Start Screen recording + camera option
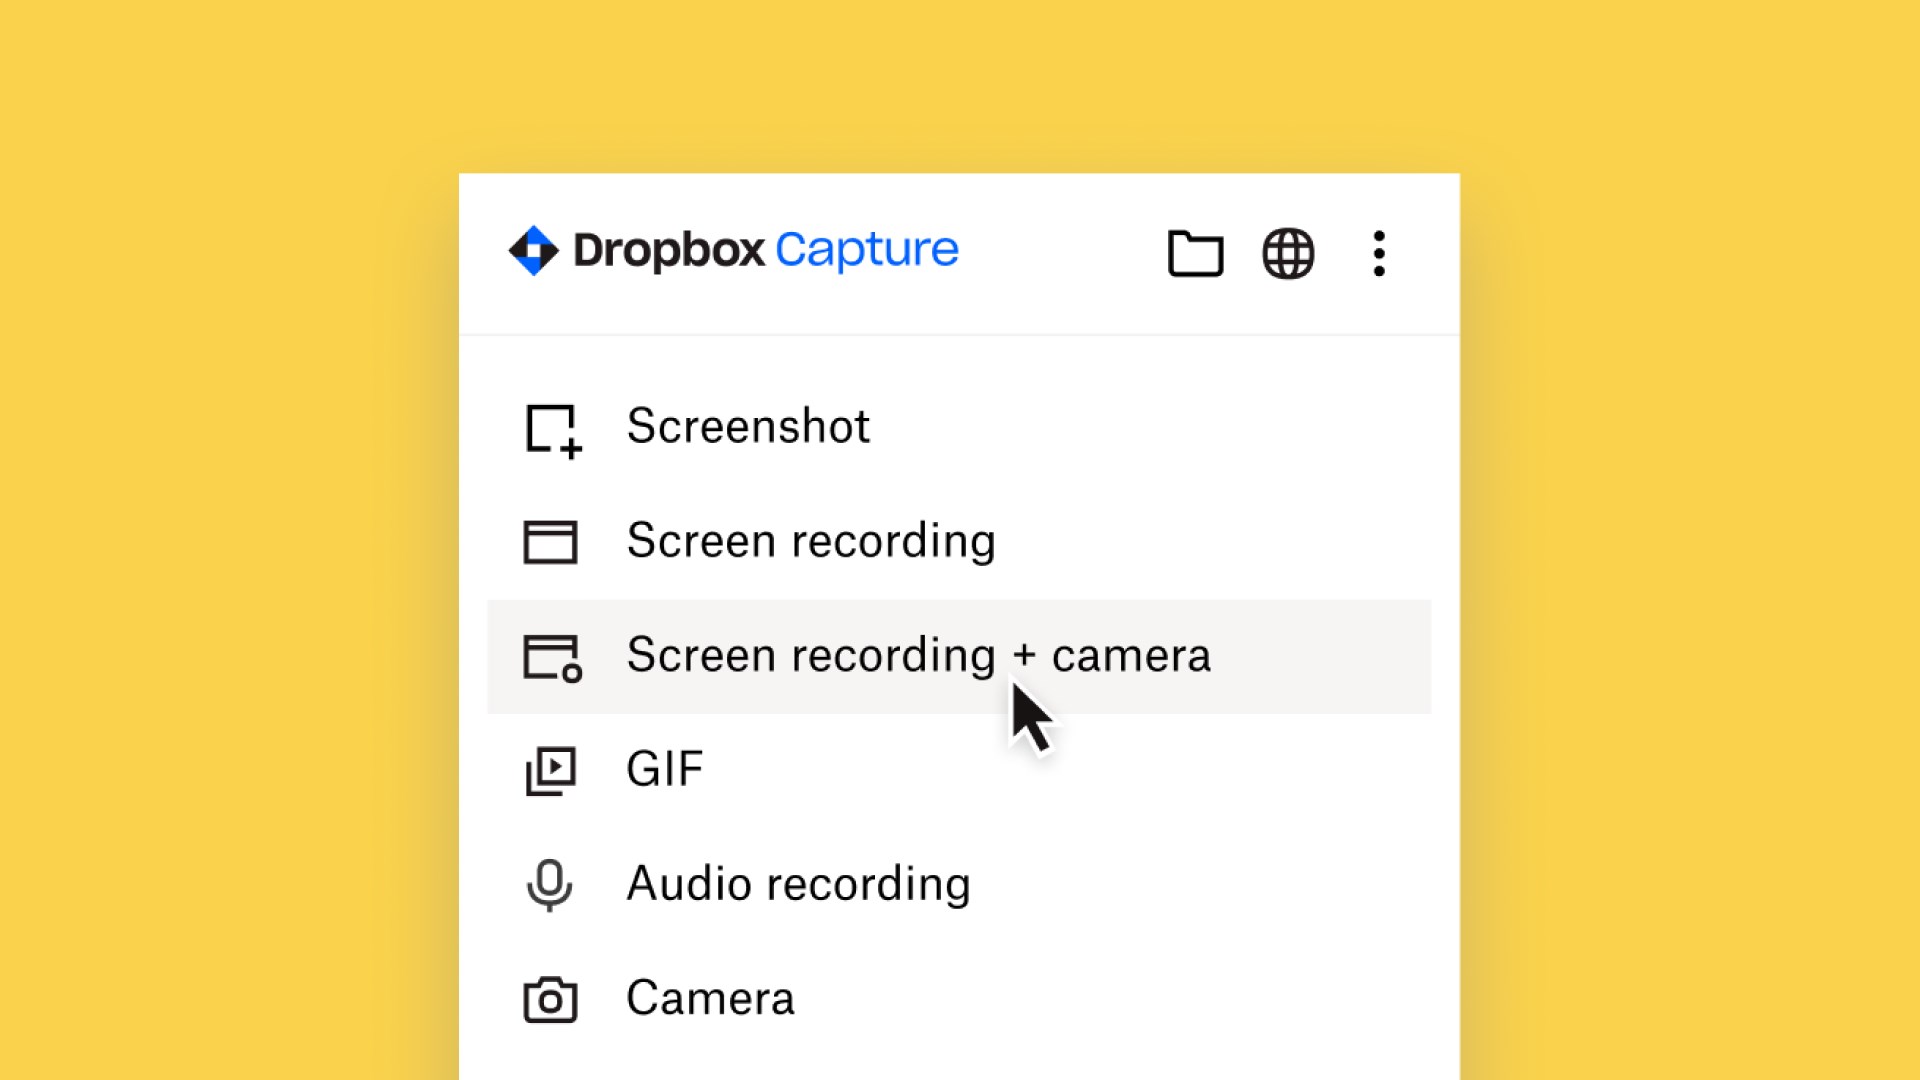This screenshot has height=1080, width=1920. click(x=917, y=656)
